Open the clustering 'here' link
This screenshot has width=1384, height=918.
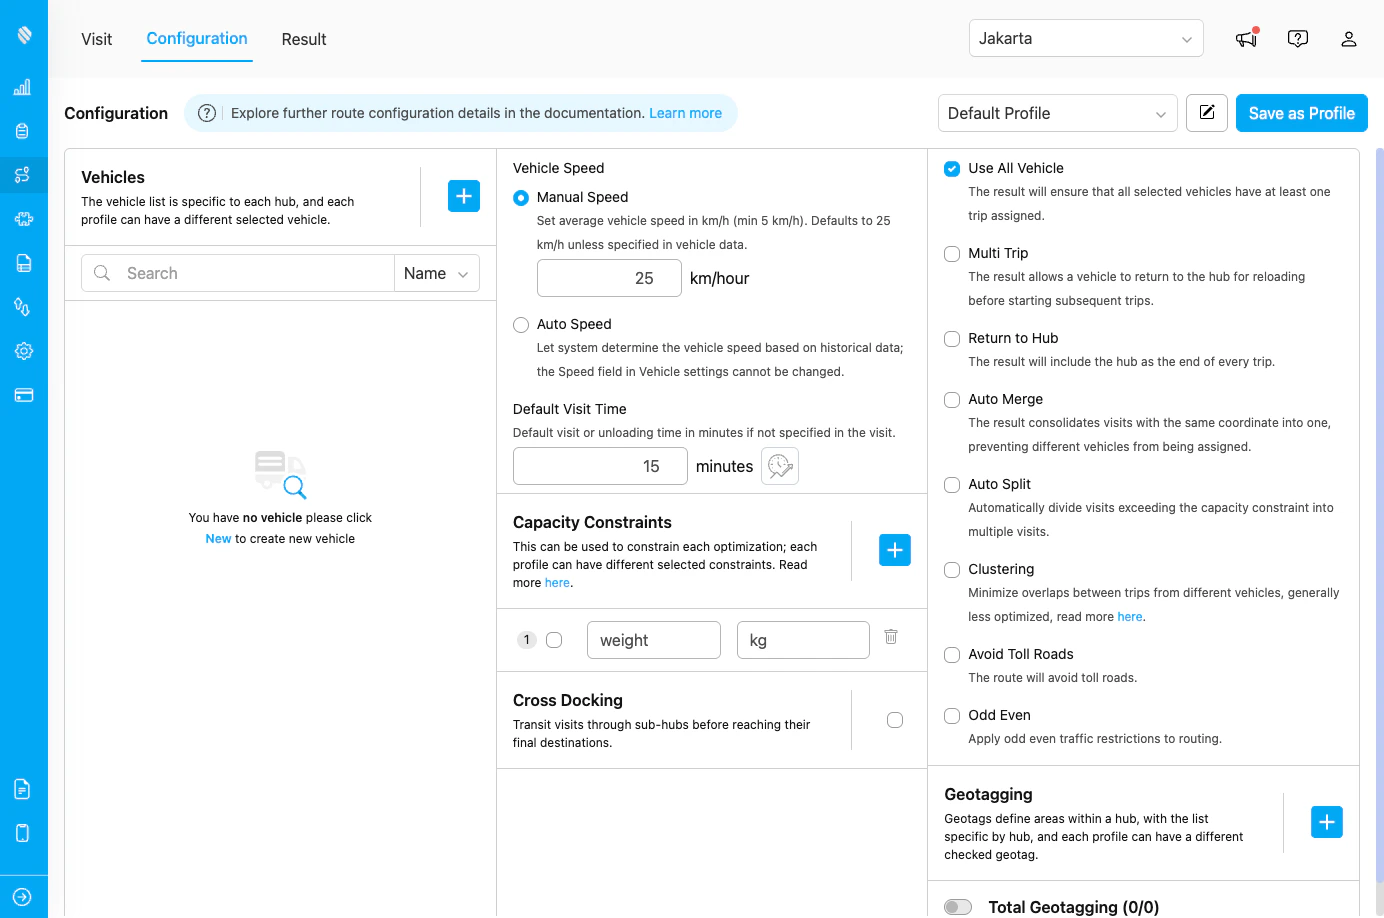click(x=1130, y=617)
